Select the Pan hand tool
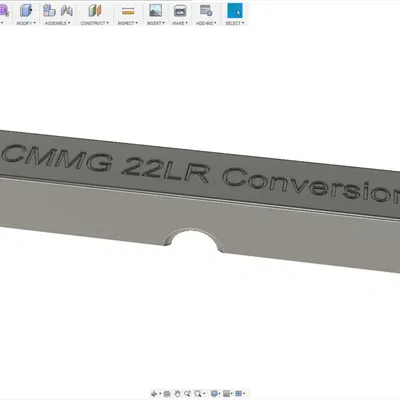This screenshot has height=400, width=400. pyautogui.click(x=177, y=394)
